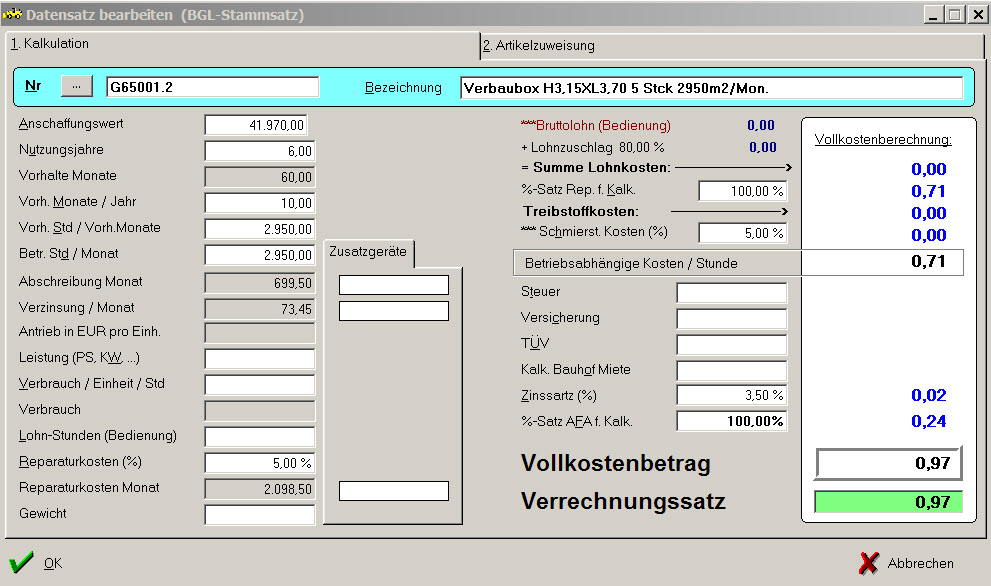Click the Versicherung input field
The image size is (991, 586).
tap(731, 319)
